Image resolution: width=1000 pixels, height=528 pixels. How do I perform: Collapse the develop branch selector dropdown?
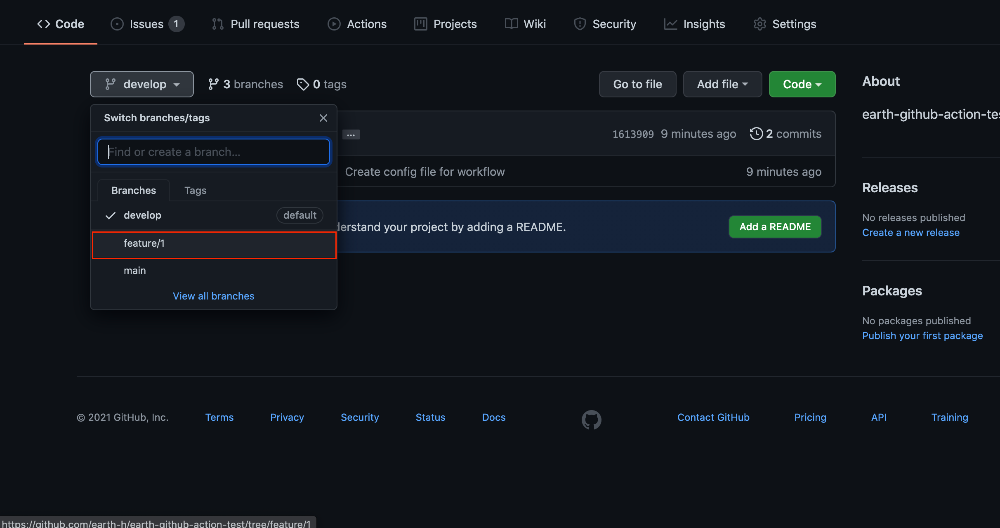(142, 84)
